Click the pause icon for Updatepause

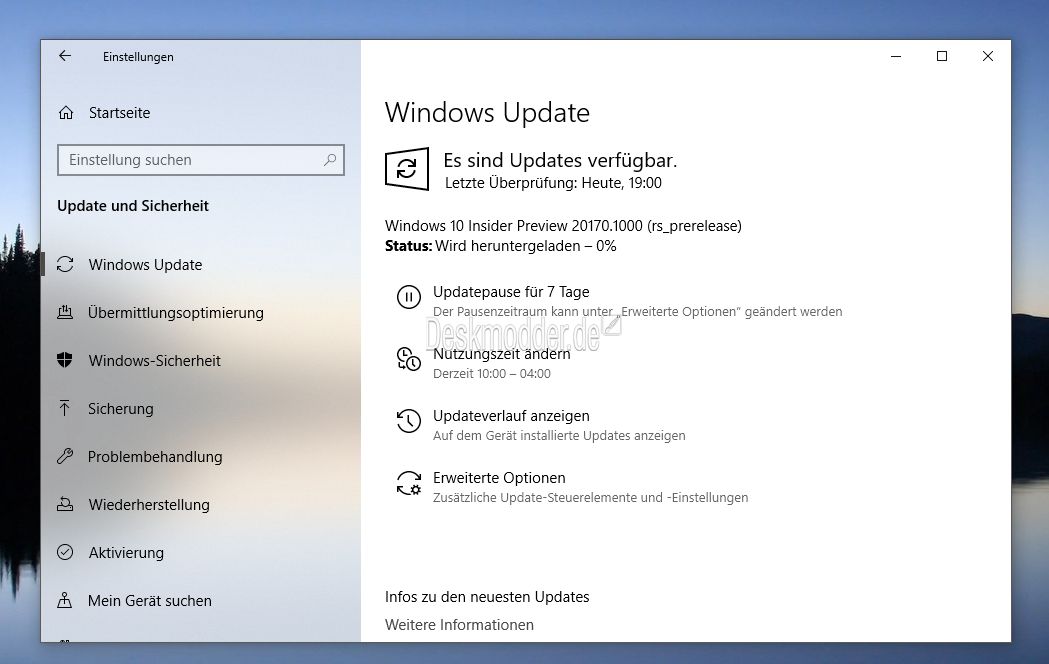(408, 297)
